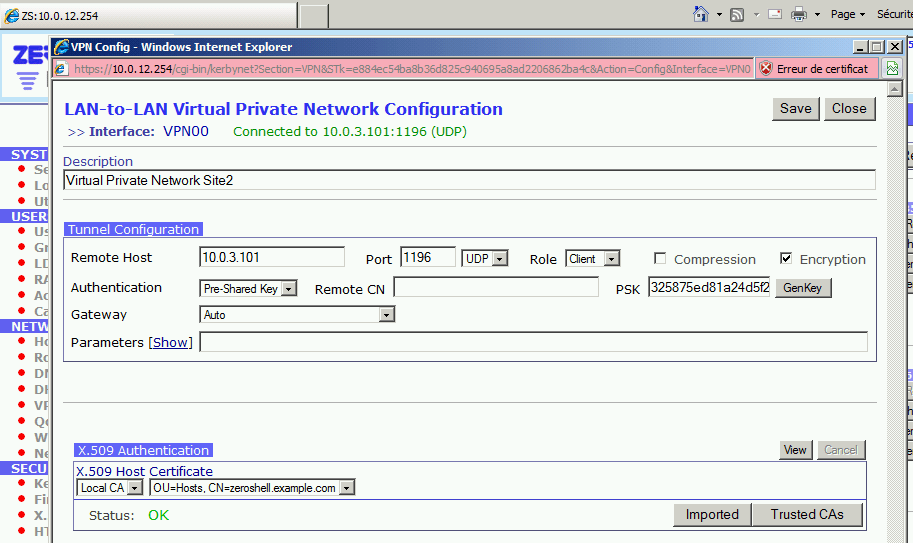Screen dimensions: 913x543
Task: Select the ZS:10.0.12.254 browser tab
Action: pyautogui.click(x=149, y=16)
